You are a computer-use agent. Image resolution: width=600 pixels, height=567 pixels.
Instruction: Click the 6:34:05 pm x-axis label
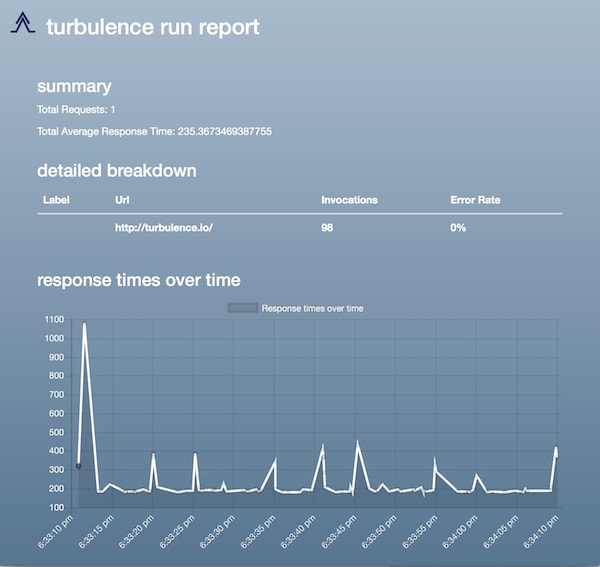tap(500, 532)
